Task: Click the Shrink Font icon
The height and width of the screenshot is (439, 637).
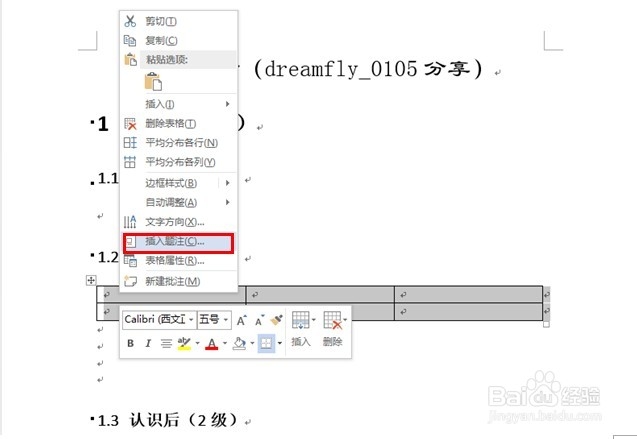Action: [259, 320]
